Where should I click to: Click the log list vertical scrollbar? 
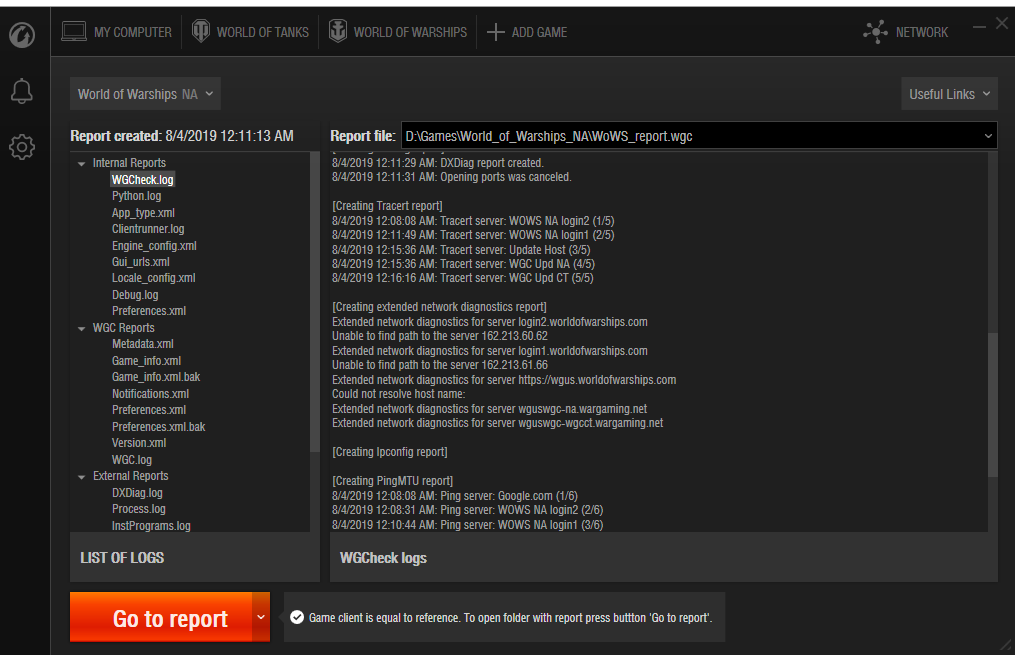pos(315,302)
